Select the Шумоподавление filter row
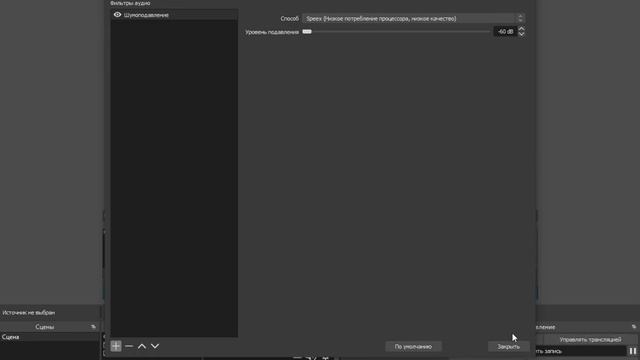 coord(174,15)
